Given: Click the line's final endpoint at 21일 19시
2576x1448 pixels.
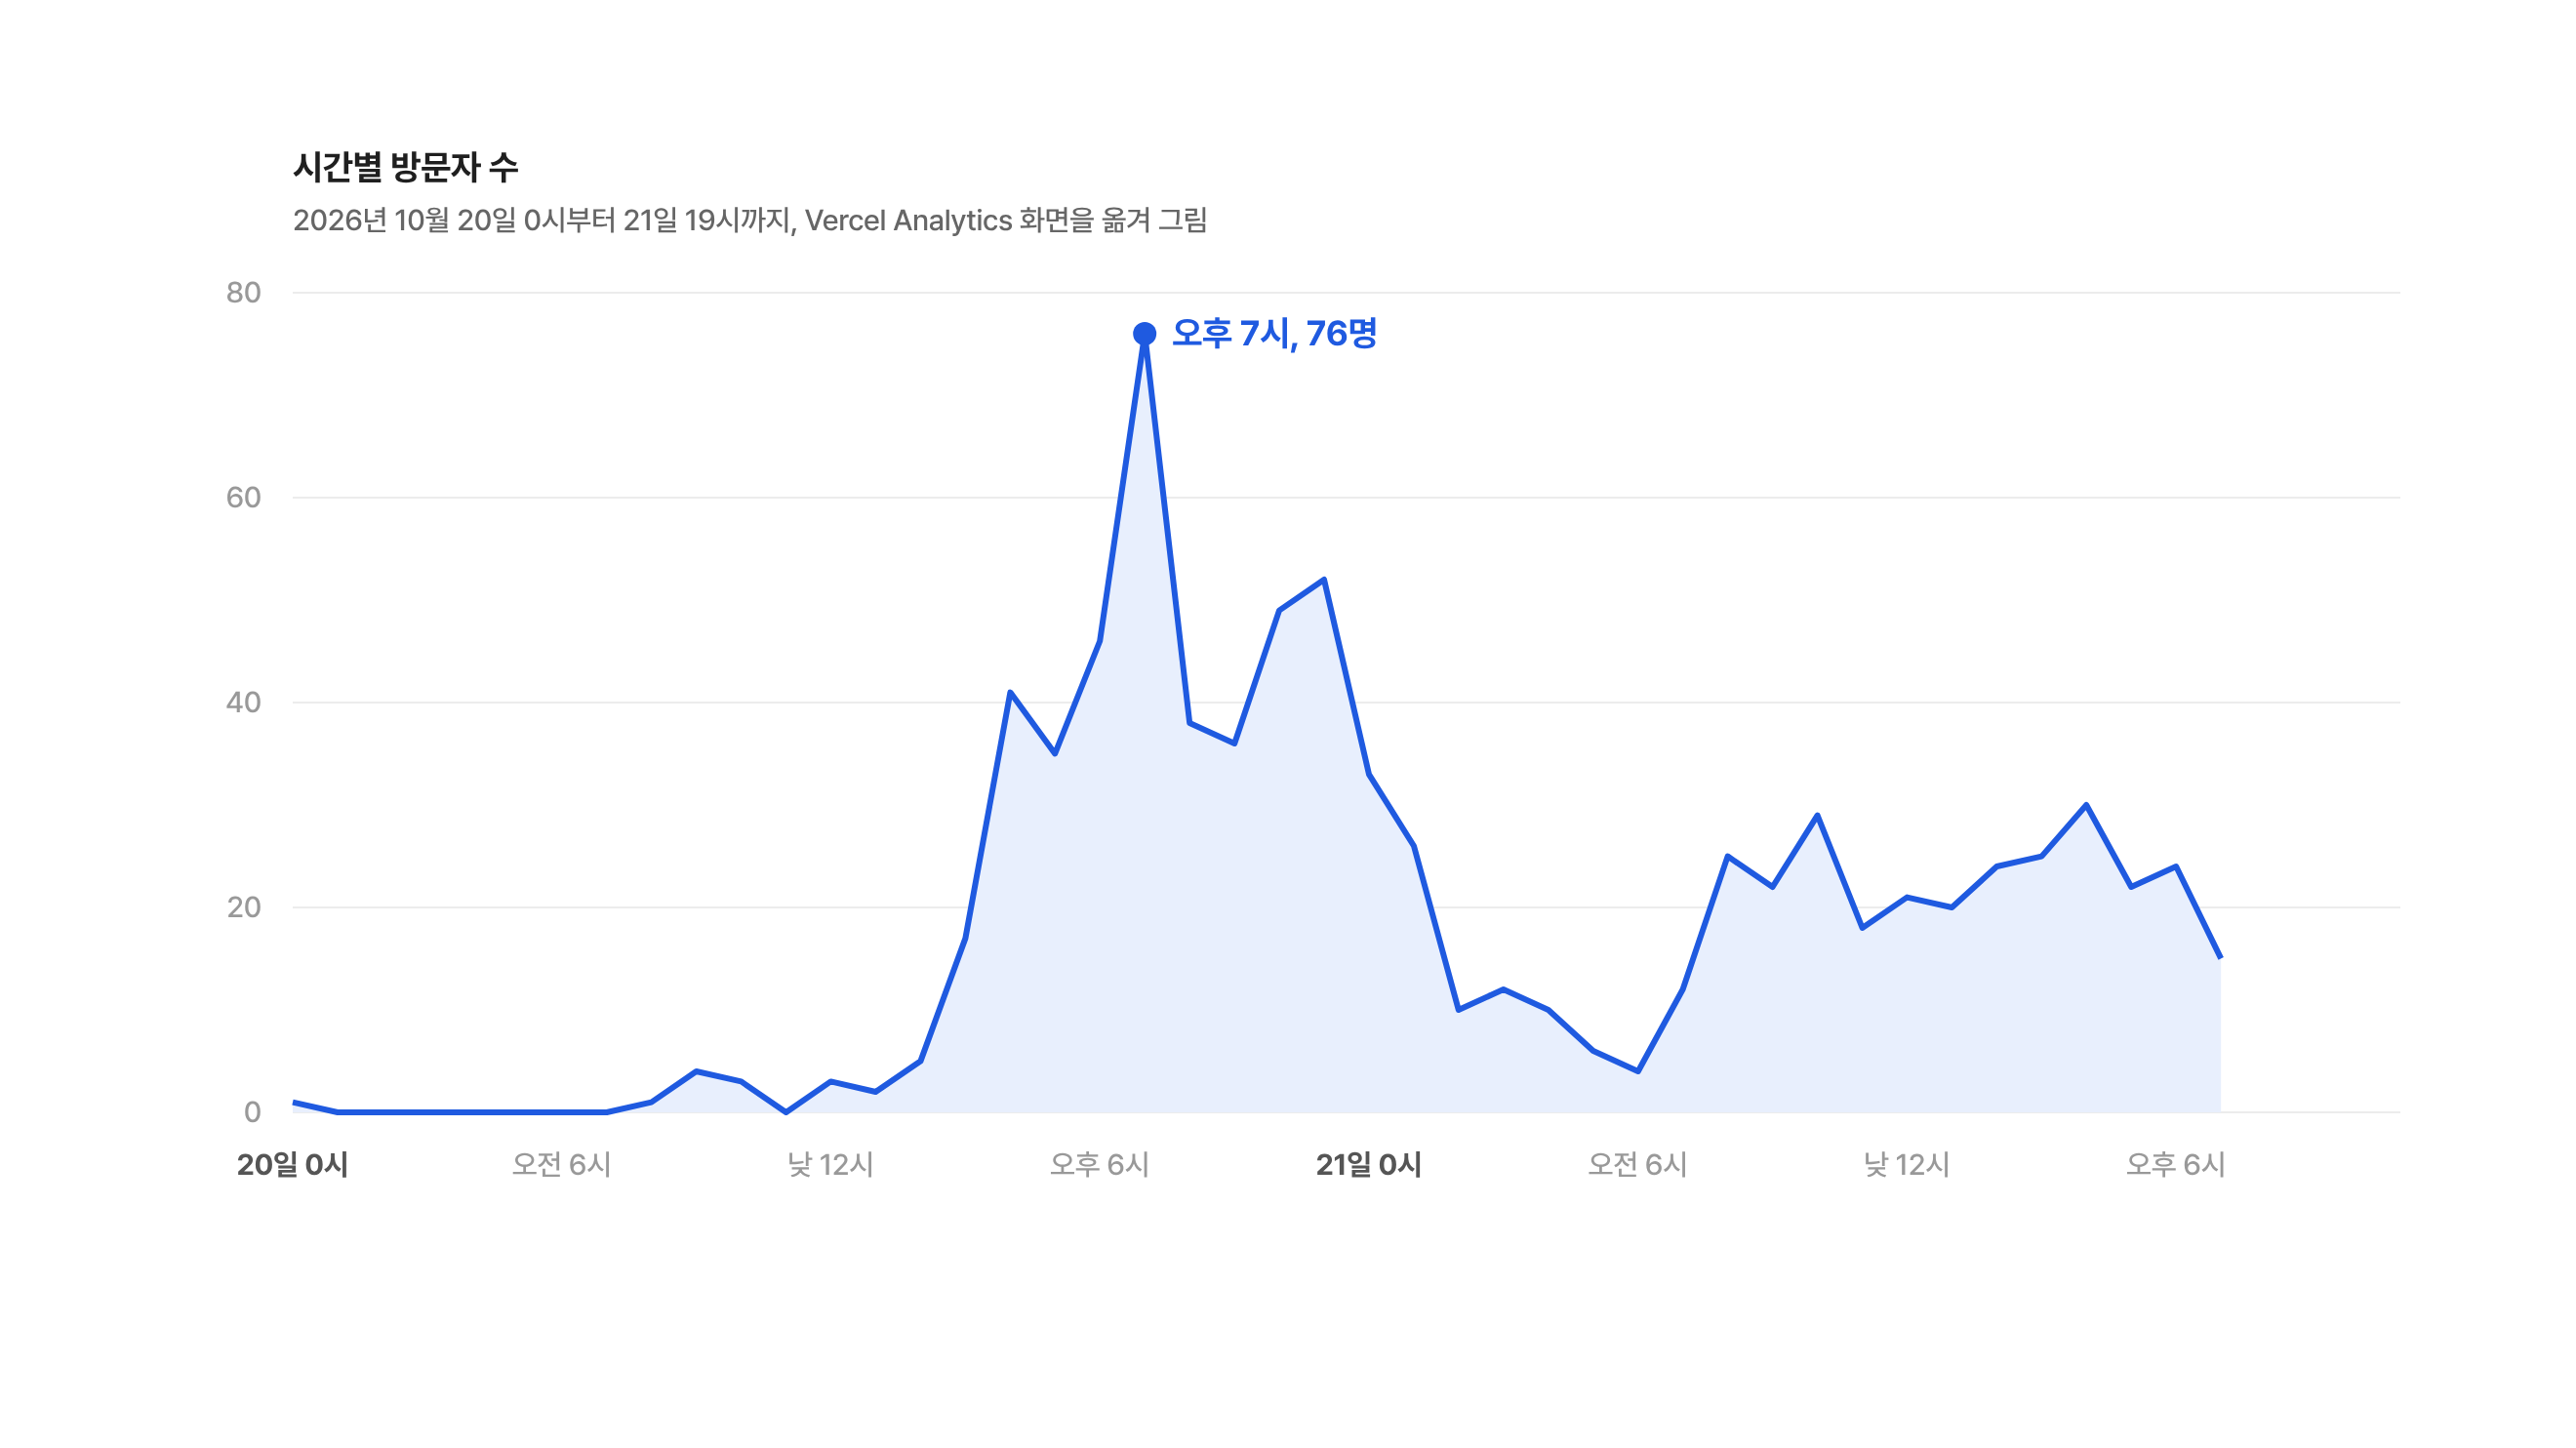Looking at the screenshot, I should [2220, 958].
